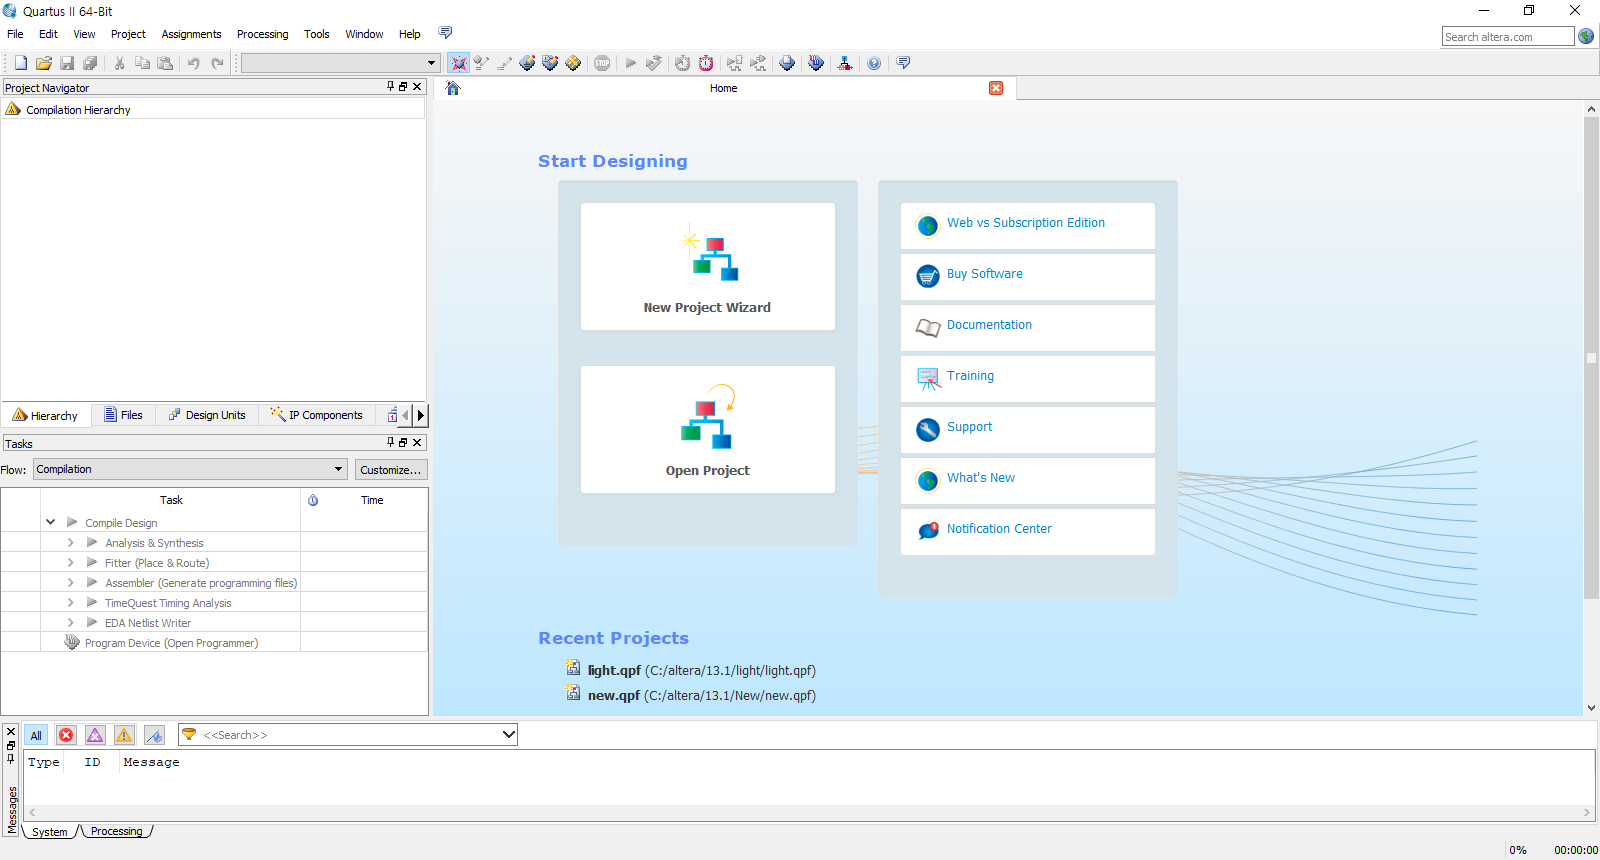Click the feedback speech bubble in menu bar

click(x=445, y=33)
